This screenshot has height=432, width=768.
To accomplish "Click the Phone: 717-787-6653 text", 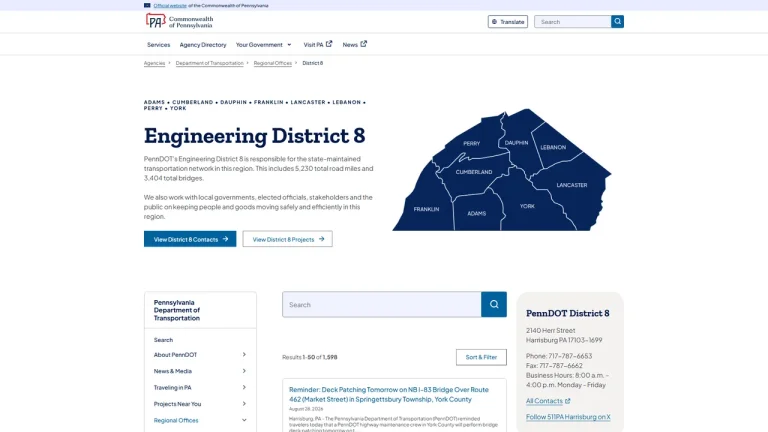I will click(559, 356).
